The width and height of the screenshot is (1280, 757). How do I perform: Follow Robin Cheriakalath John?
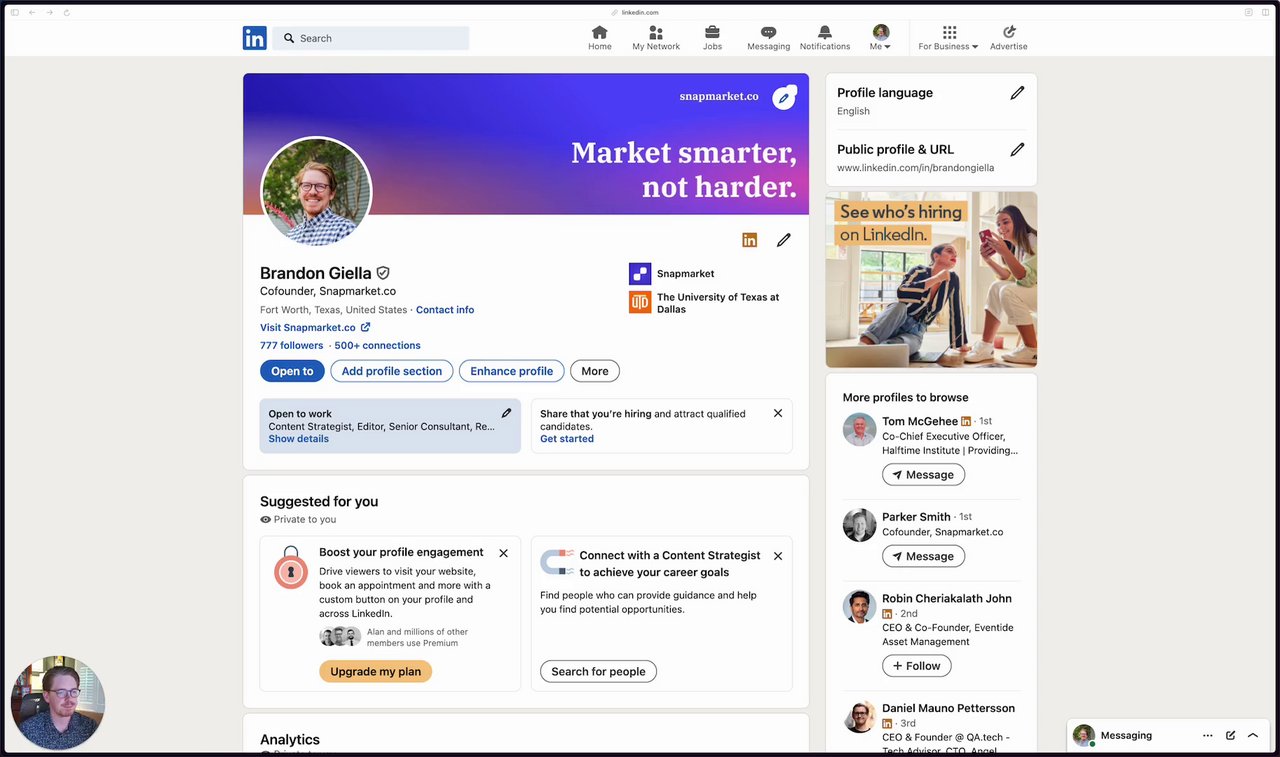coord(917,666)
